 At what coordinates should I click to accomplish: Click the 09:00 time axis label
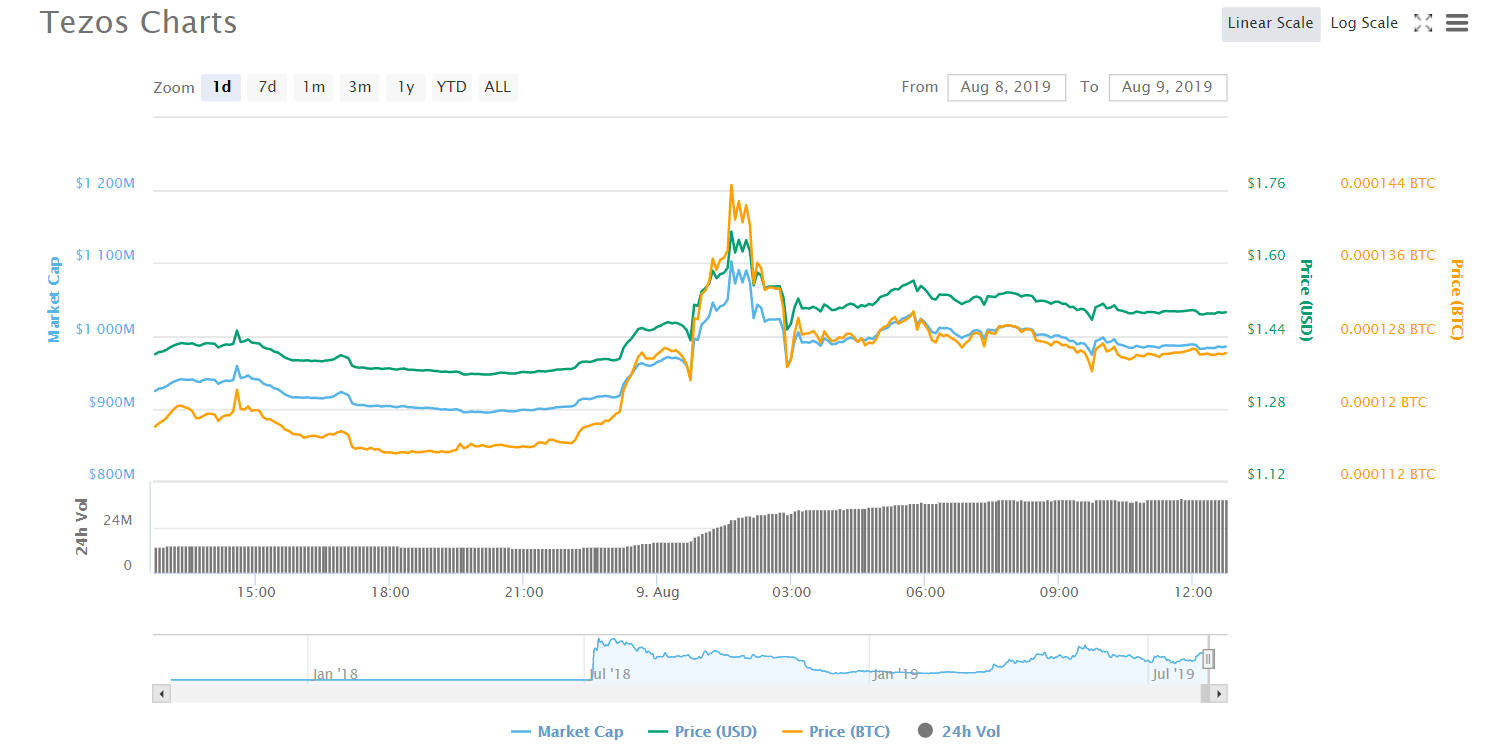pyautogui.click(x=1059, y=592)
